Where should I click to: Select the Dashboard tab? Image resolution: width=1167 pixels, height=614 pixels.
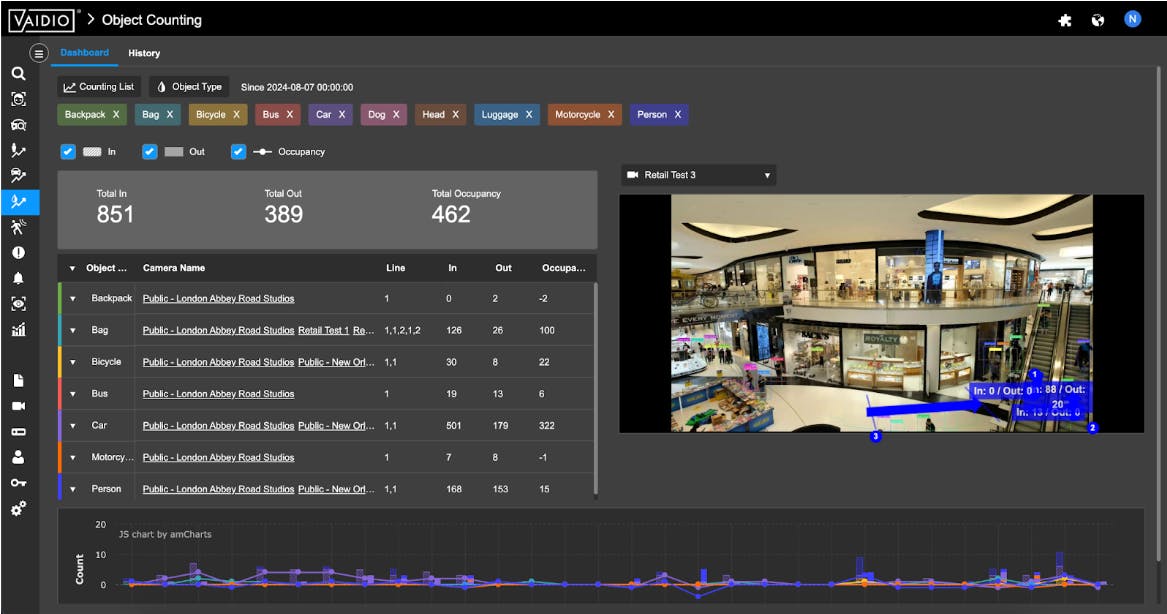[84, 53]
